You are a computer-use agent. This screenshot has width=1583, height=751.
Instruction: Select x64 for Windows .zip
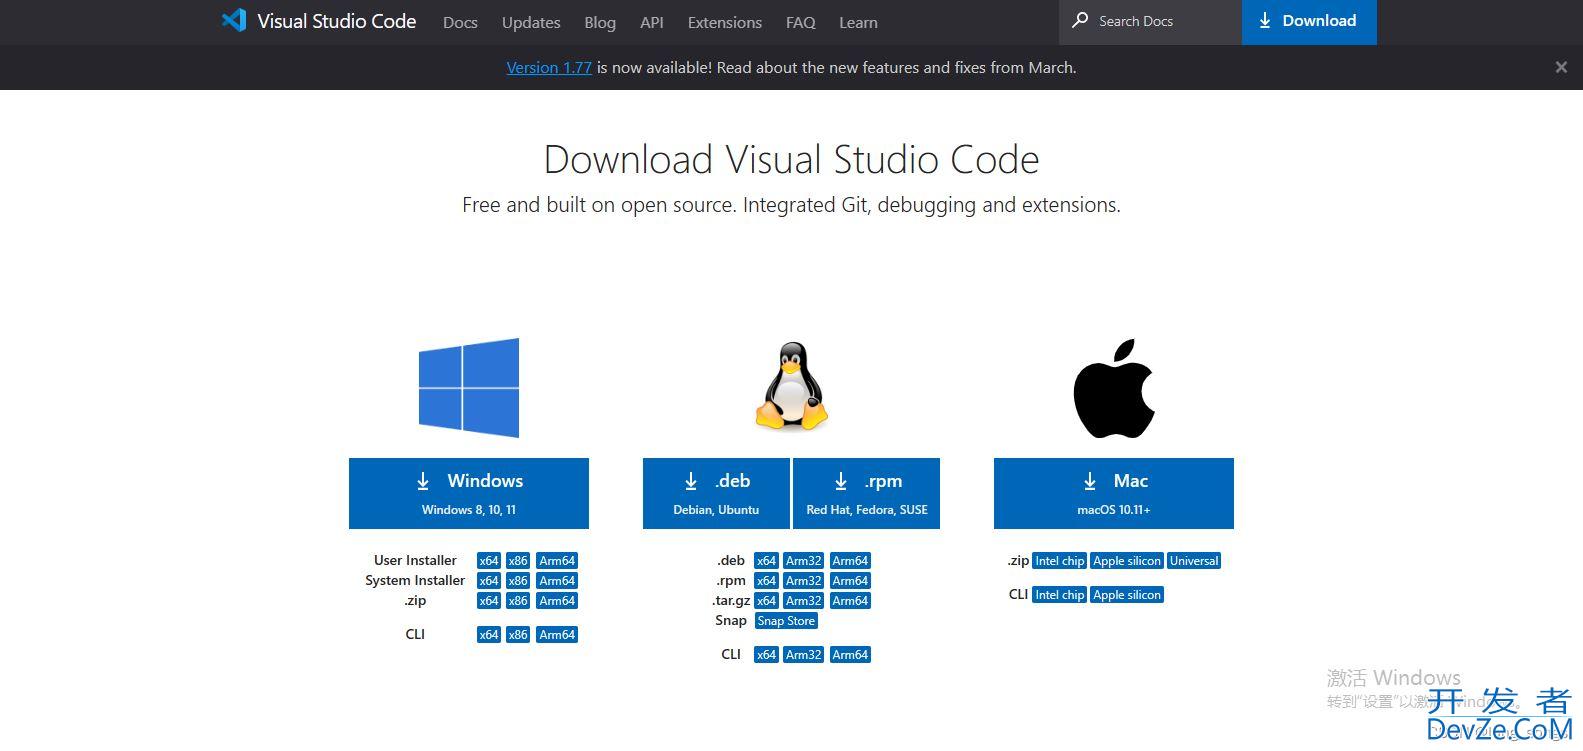(489, 601)
